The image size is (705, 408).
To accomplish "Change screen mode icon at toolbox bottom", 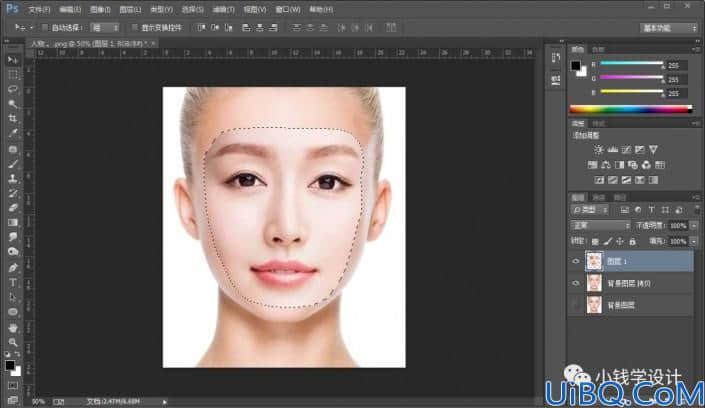I will pos(13,400).
